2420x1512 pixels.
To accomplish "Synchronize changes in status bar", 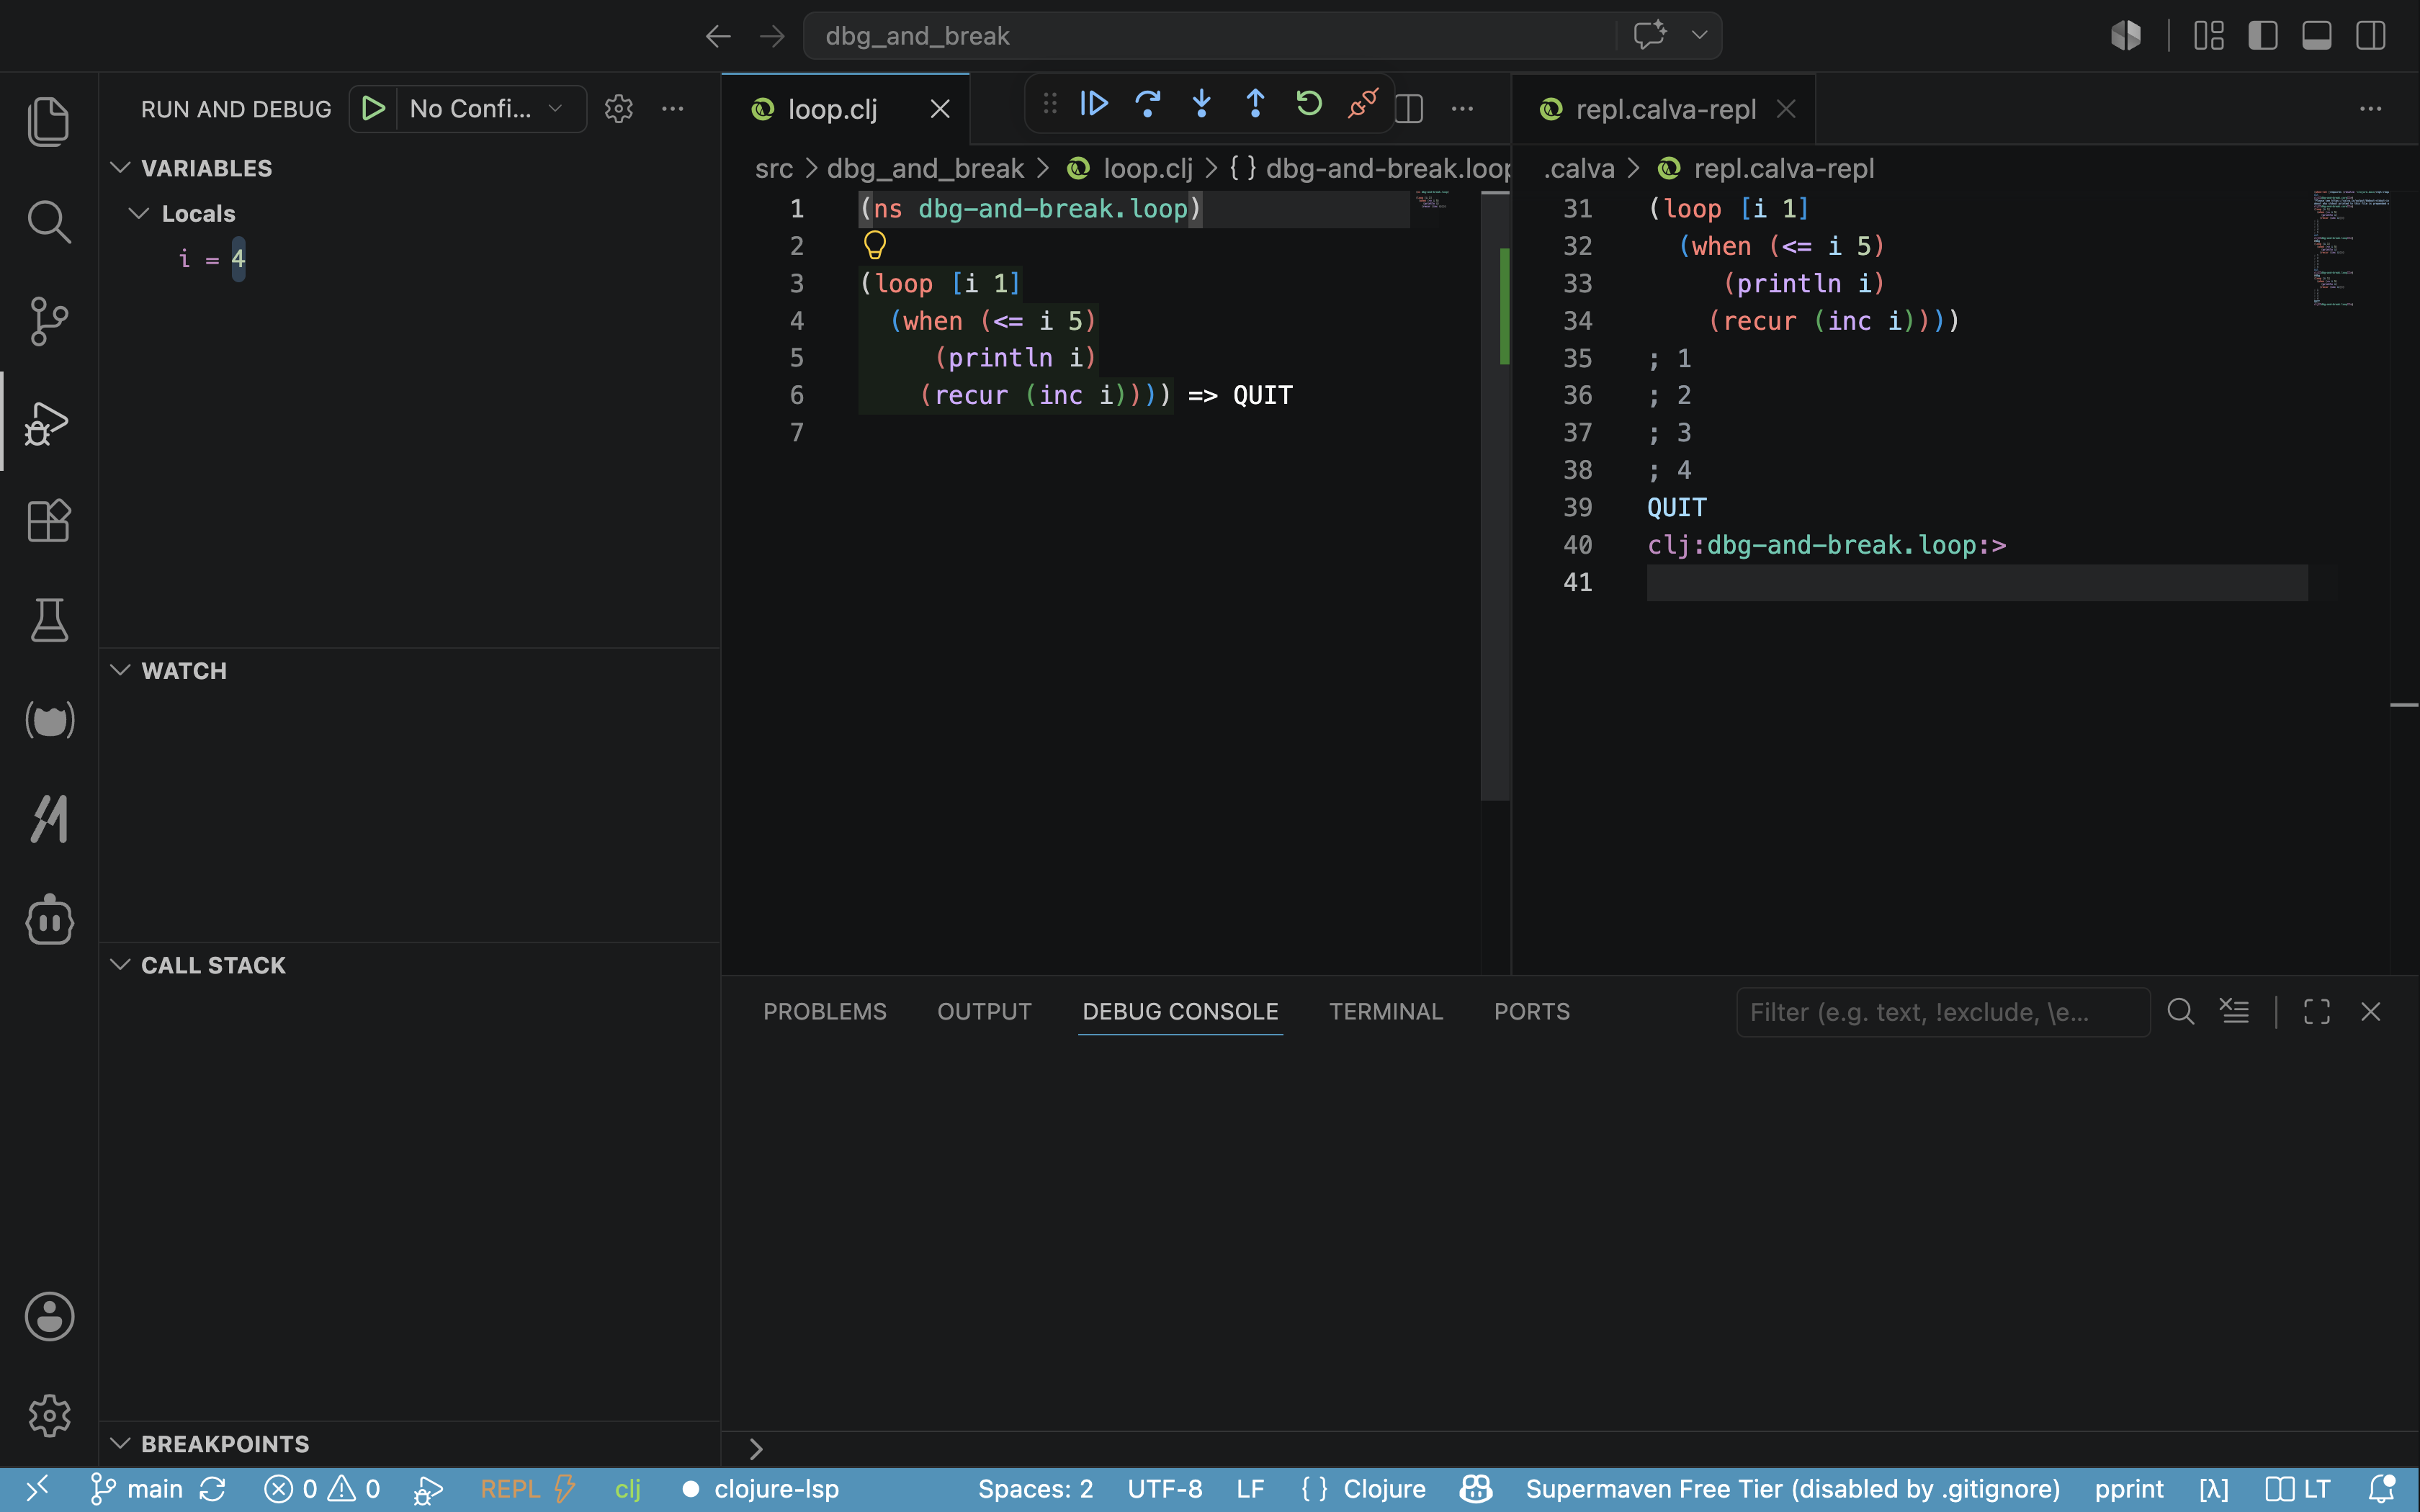I will coord(212,1489).
